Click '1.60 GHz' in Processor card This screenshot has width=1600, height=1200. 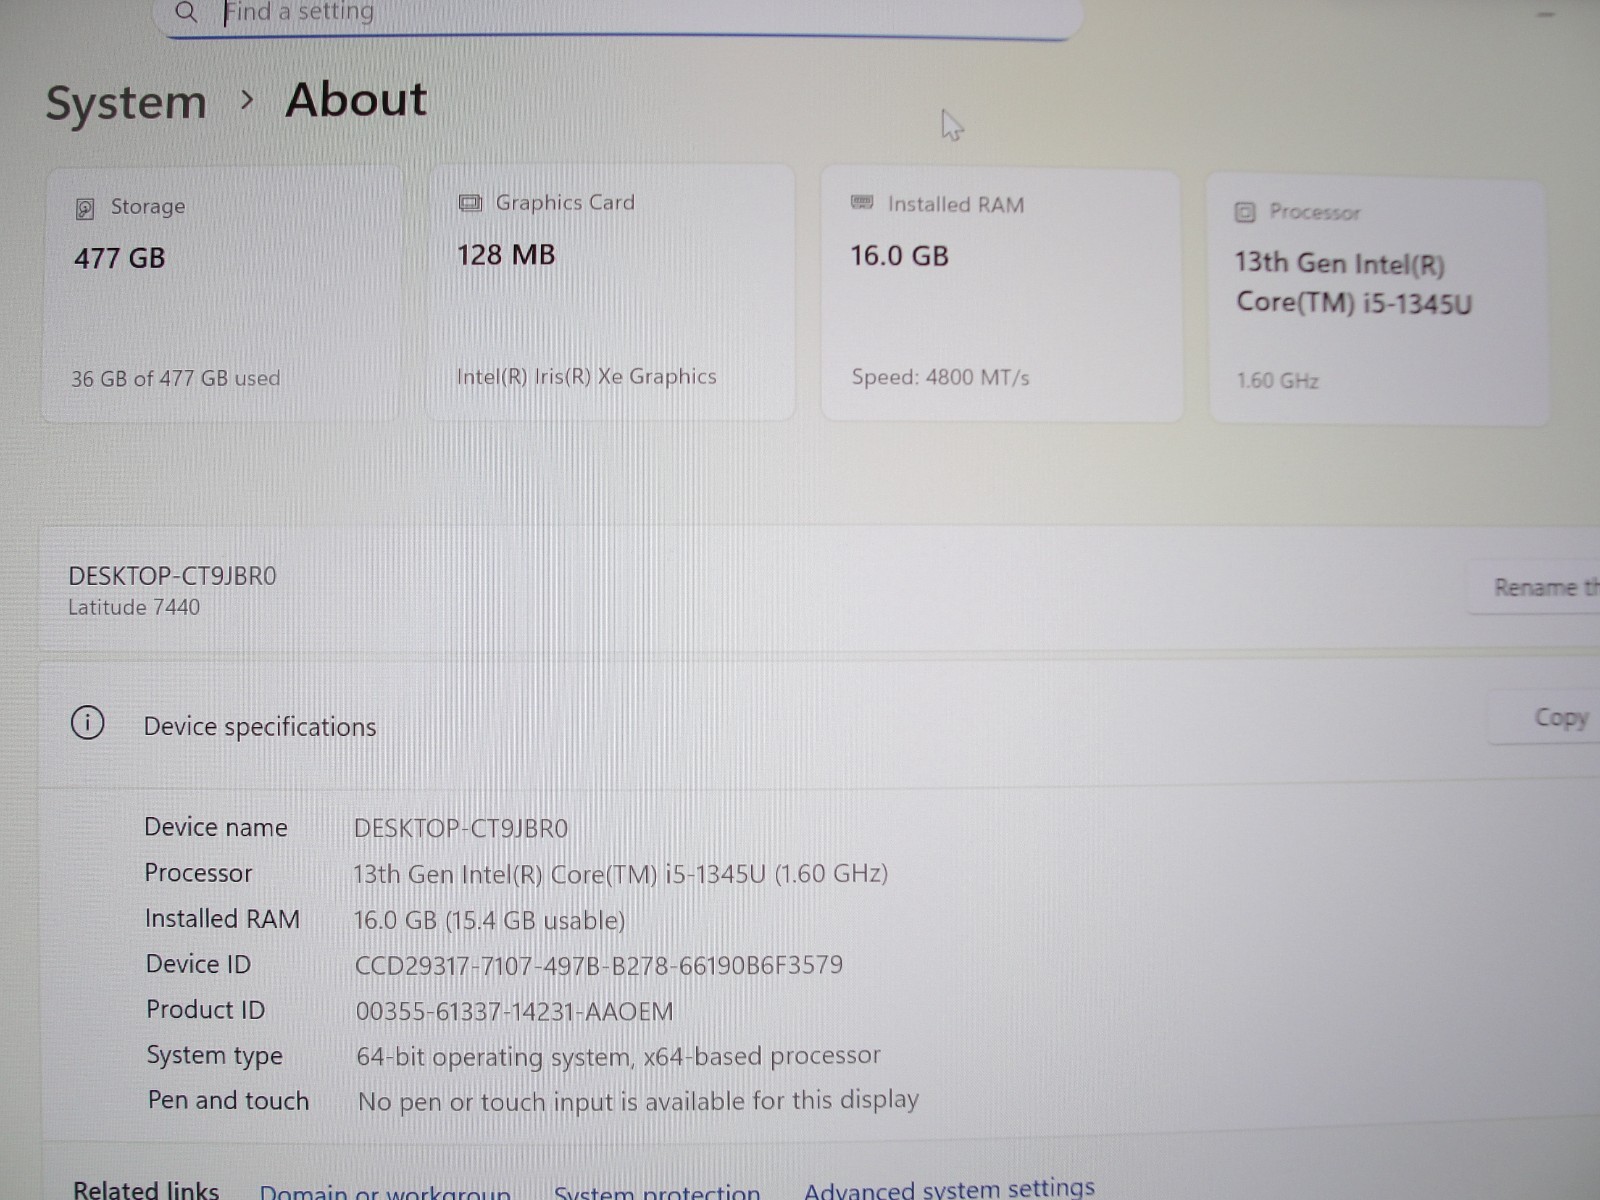pyautogui.click(x=1278, y=381)
